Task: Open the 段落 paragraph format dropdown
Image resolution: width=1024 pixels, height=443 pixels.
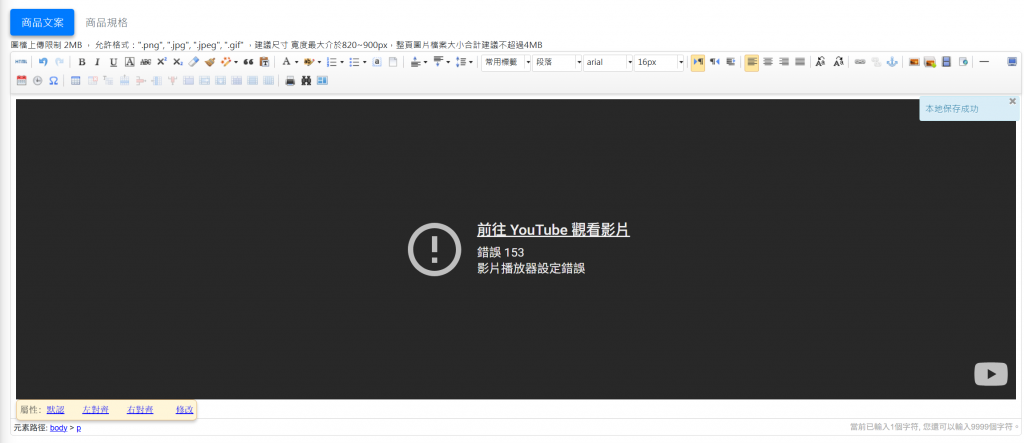Action: (x=557, y=62)
